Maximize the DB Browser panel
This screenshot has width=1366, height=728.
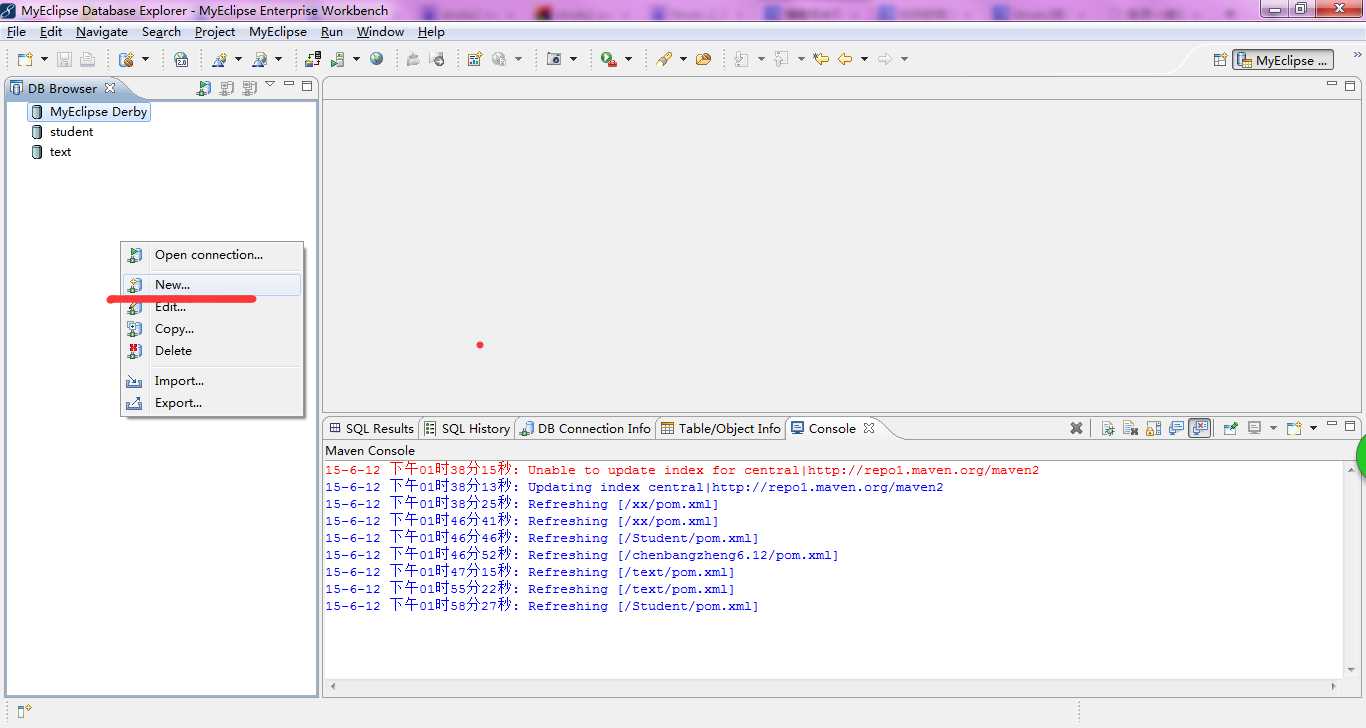tap(307, 86)
